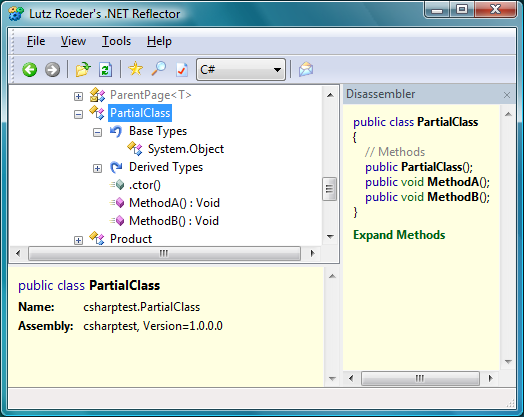Click info panel scrollbar down arrow

(332, 379)
